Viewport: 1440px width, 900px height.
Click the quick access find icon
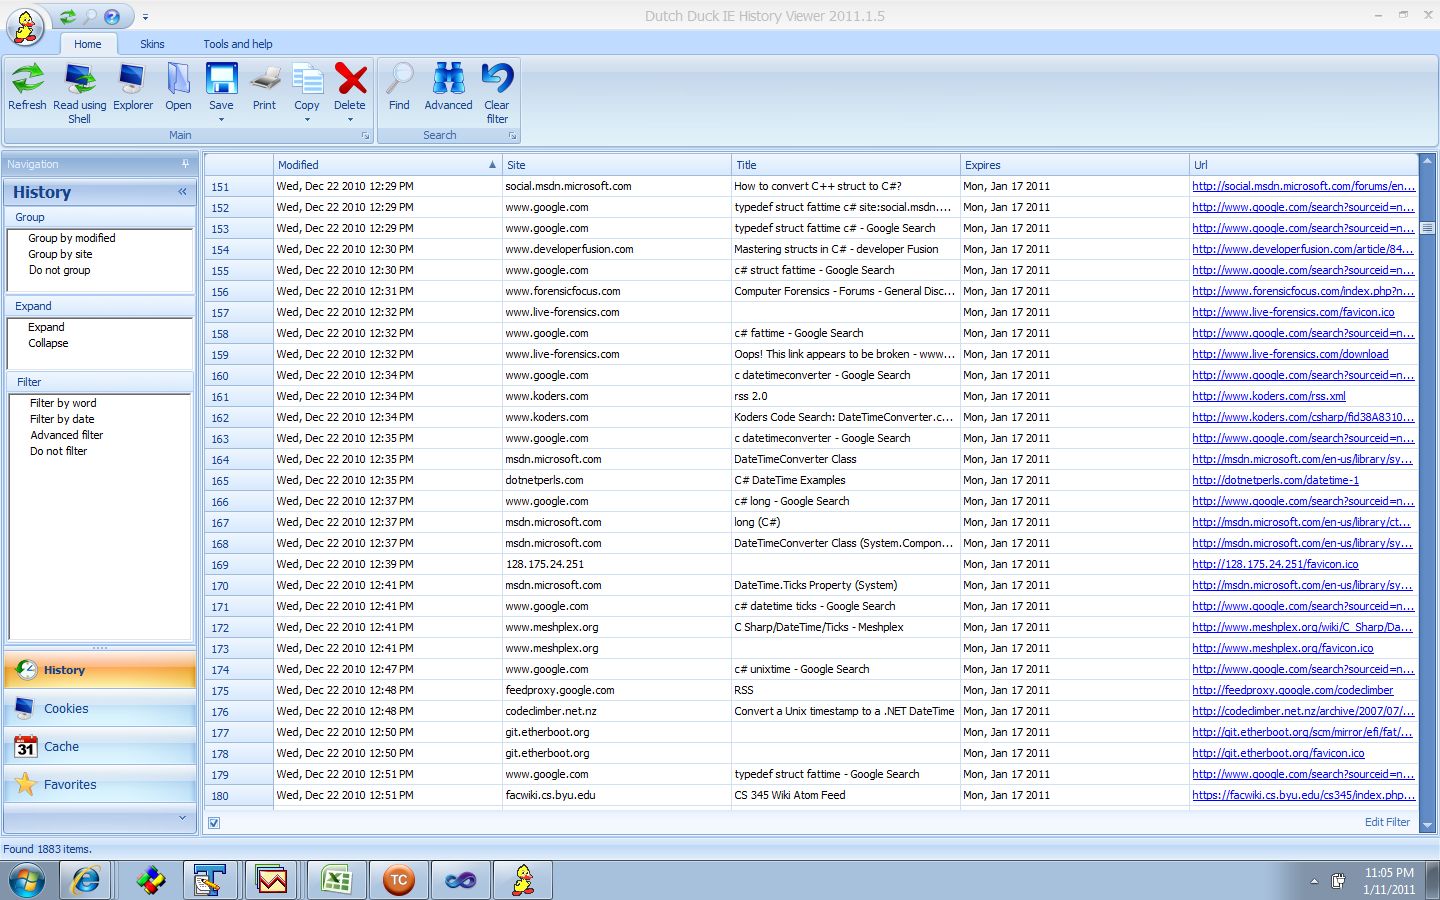click(x=90, y=17)
